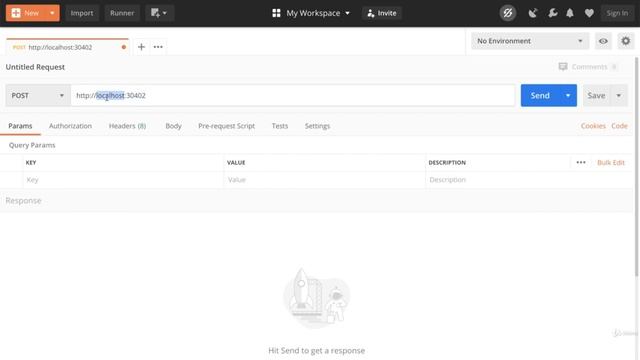Click the Save button

click(596, 96)
